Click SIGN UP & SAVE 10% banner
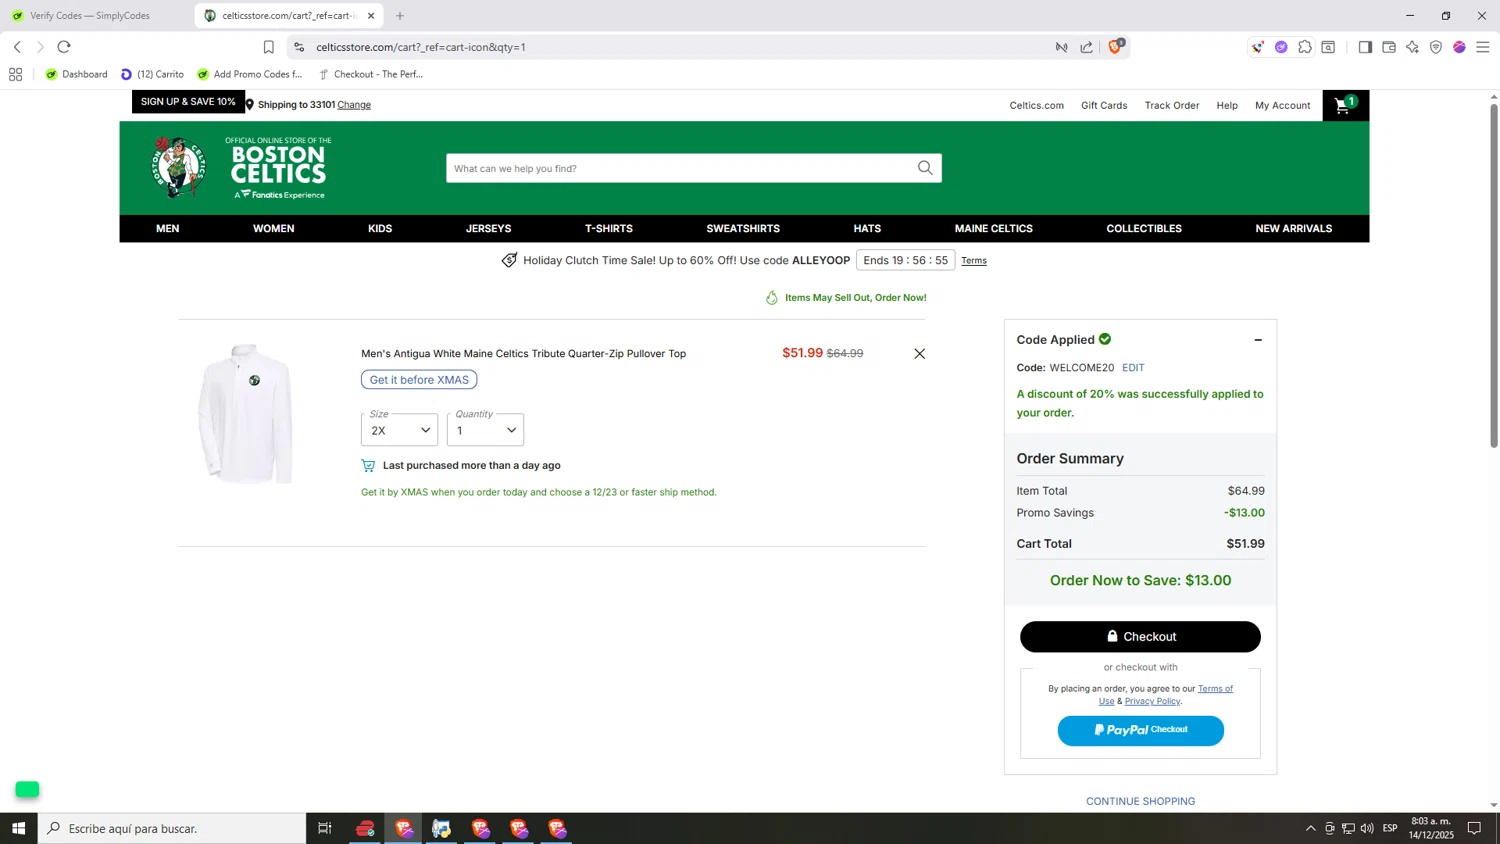 point(188,102)
